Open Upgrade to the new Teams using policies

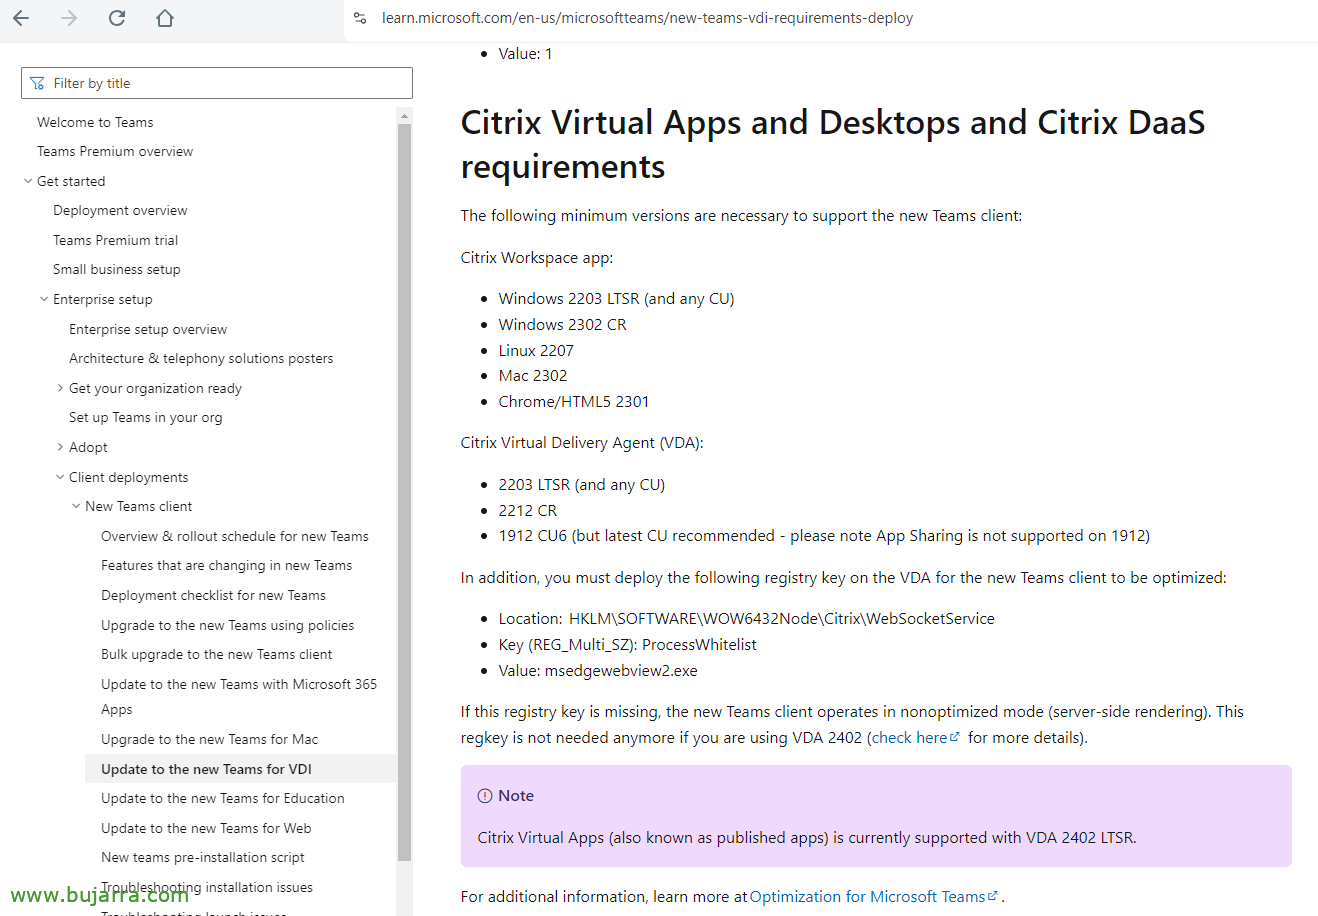(228, 625)
